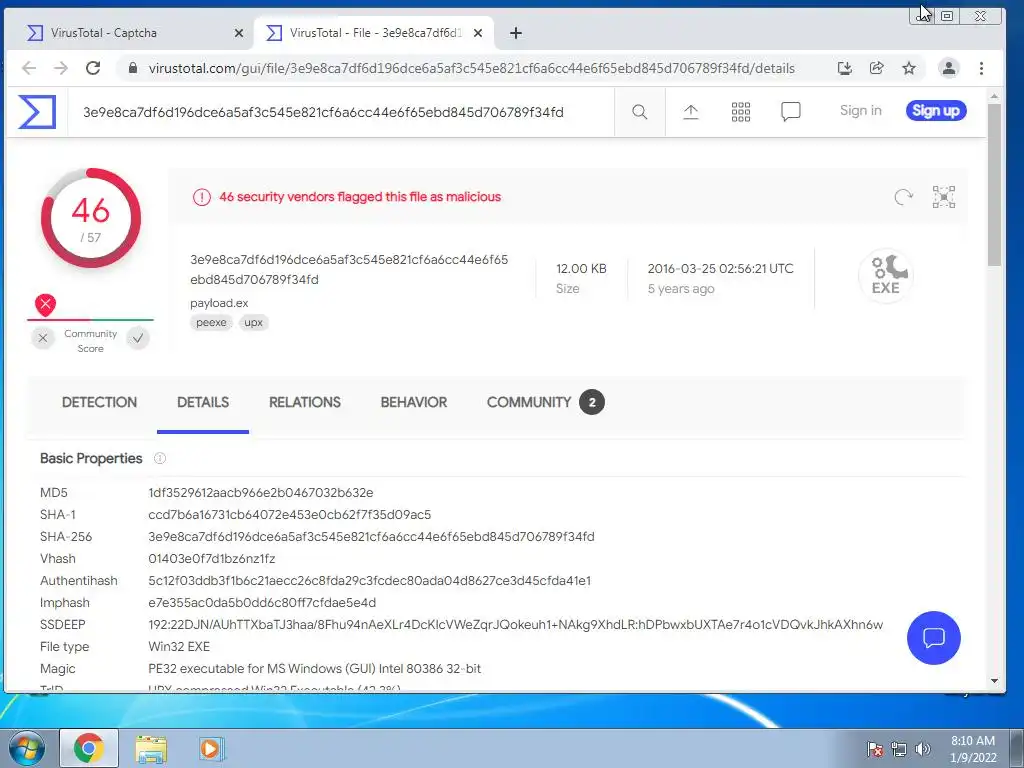The image size is (1024, 768).
Task: Reload the page in Chrome
Action: (x=93, y=68)
